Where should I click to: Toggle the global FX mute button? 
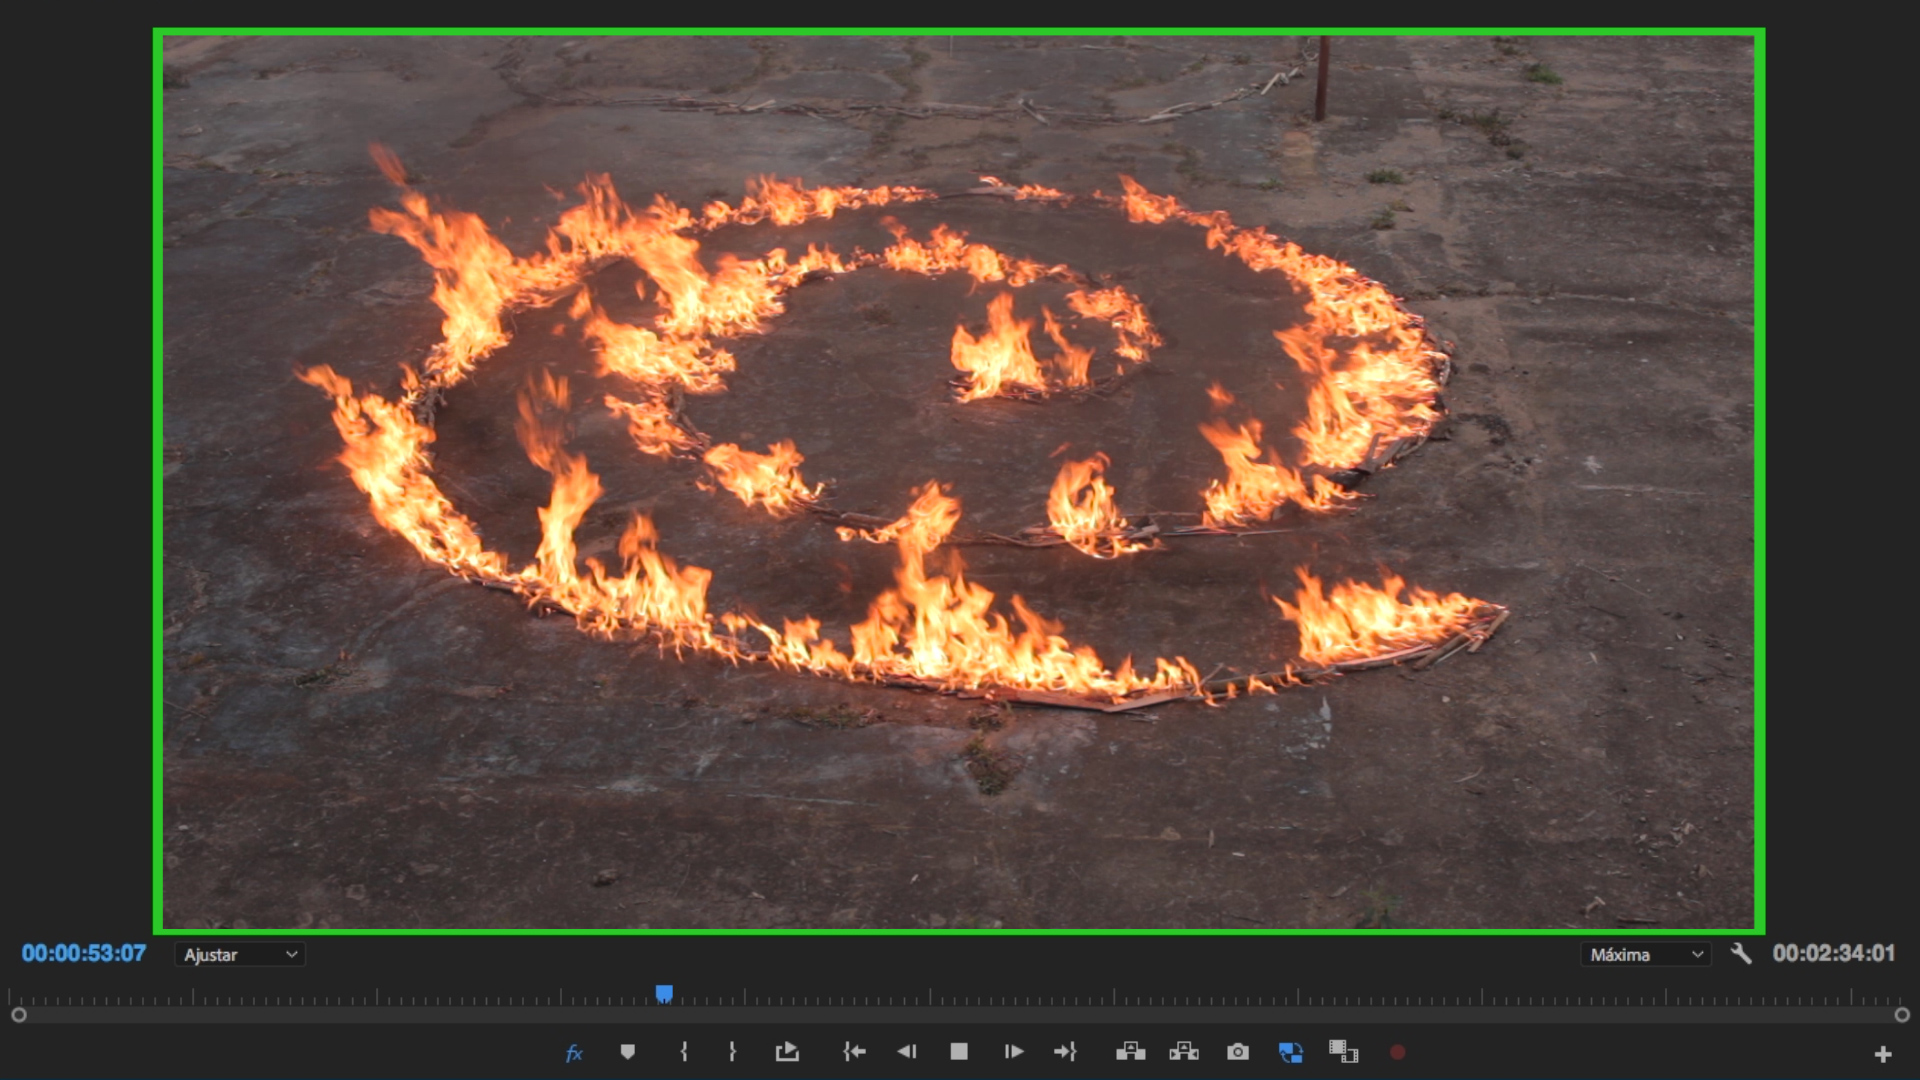click(574, 1052)
